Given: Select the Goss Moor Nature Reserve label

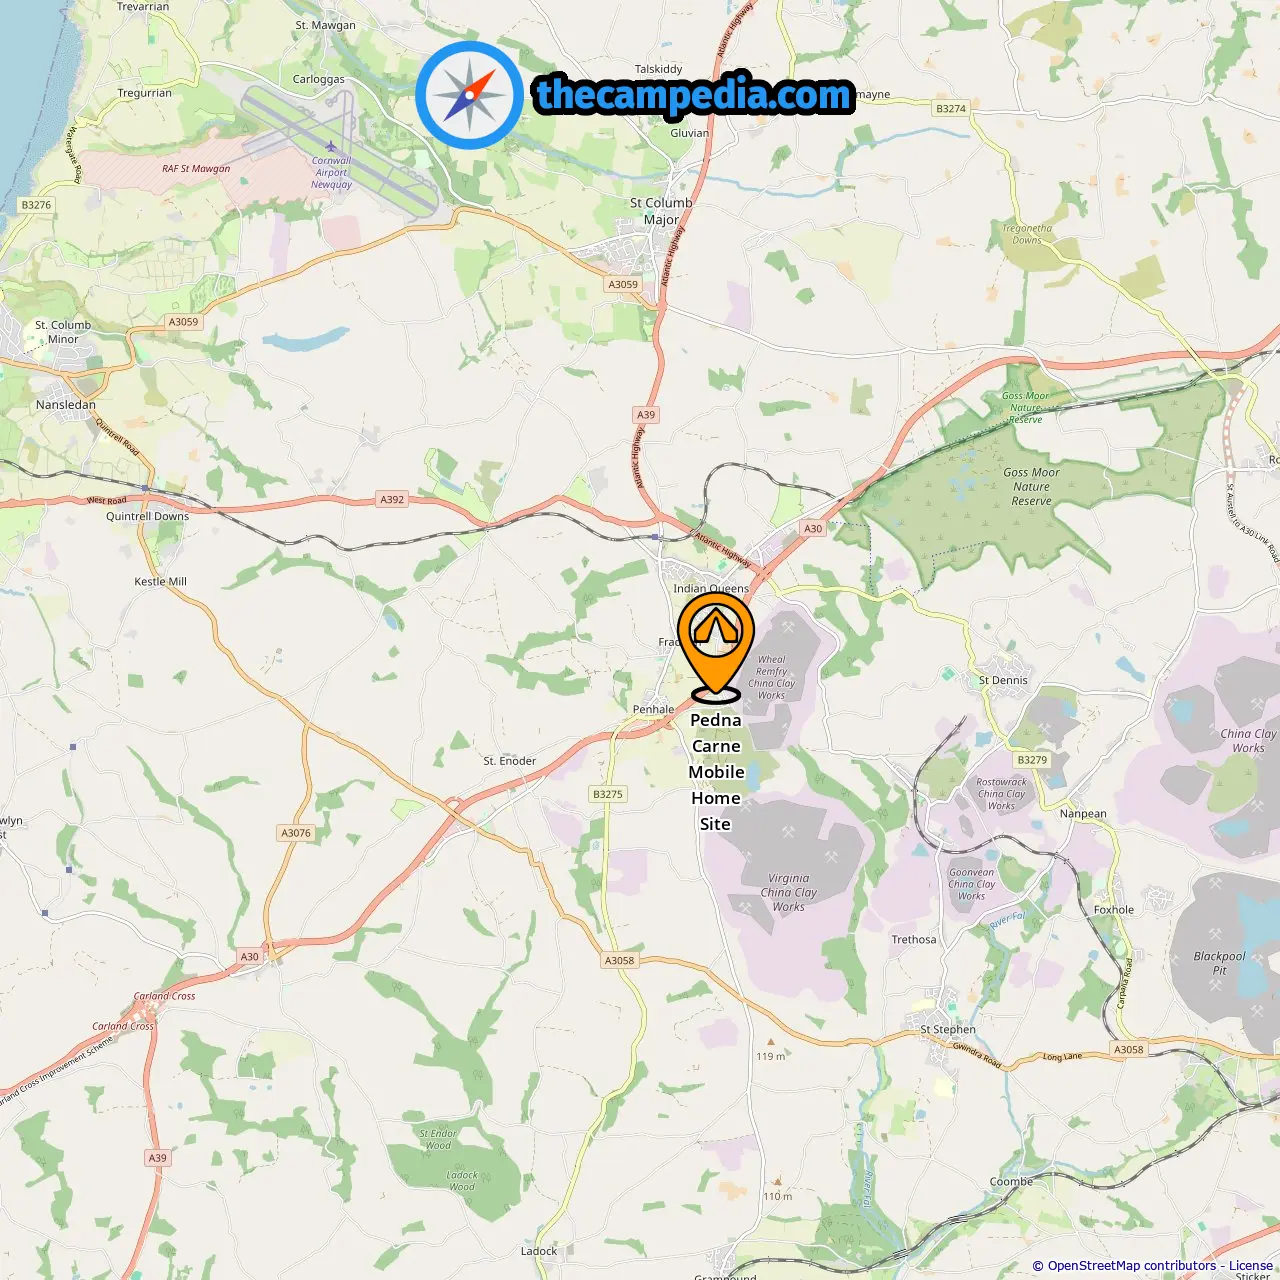Looking at the screenshot, I should pyautogui.click(x=1031, y=487).
